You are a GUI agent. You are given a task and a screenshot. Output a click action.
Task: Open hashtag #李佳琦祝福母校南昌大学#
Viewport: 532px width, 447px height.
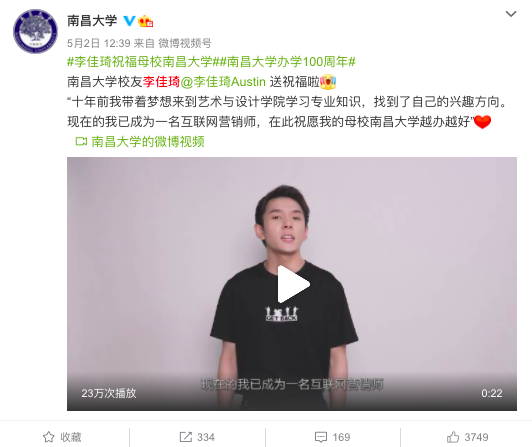[140, 62]
